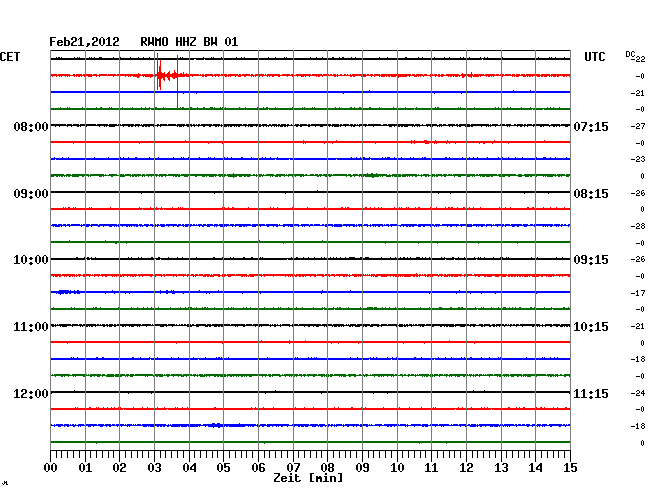The width and height of the screenshot is (650, 494).
Task: Select minute 04 on the time axis
Action: click(x=189, y=467)
